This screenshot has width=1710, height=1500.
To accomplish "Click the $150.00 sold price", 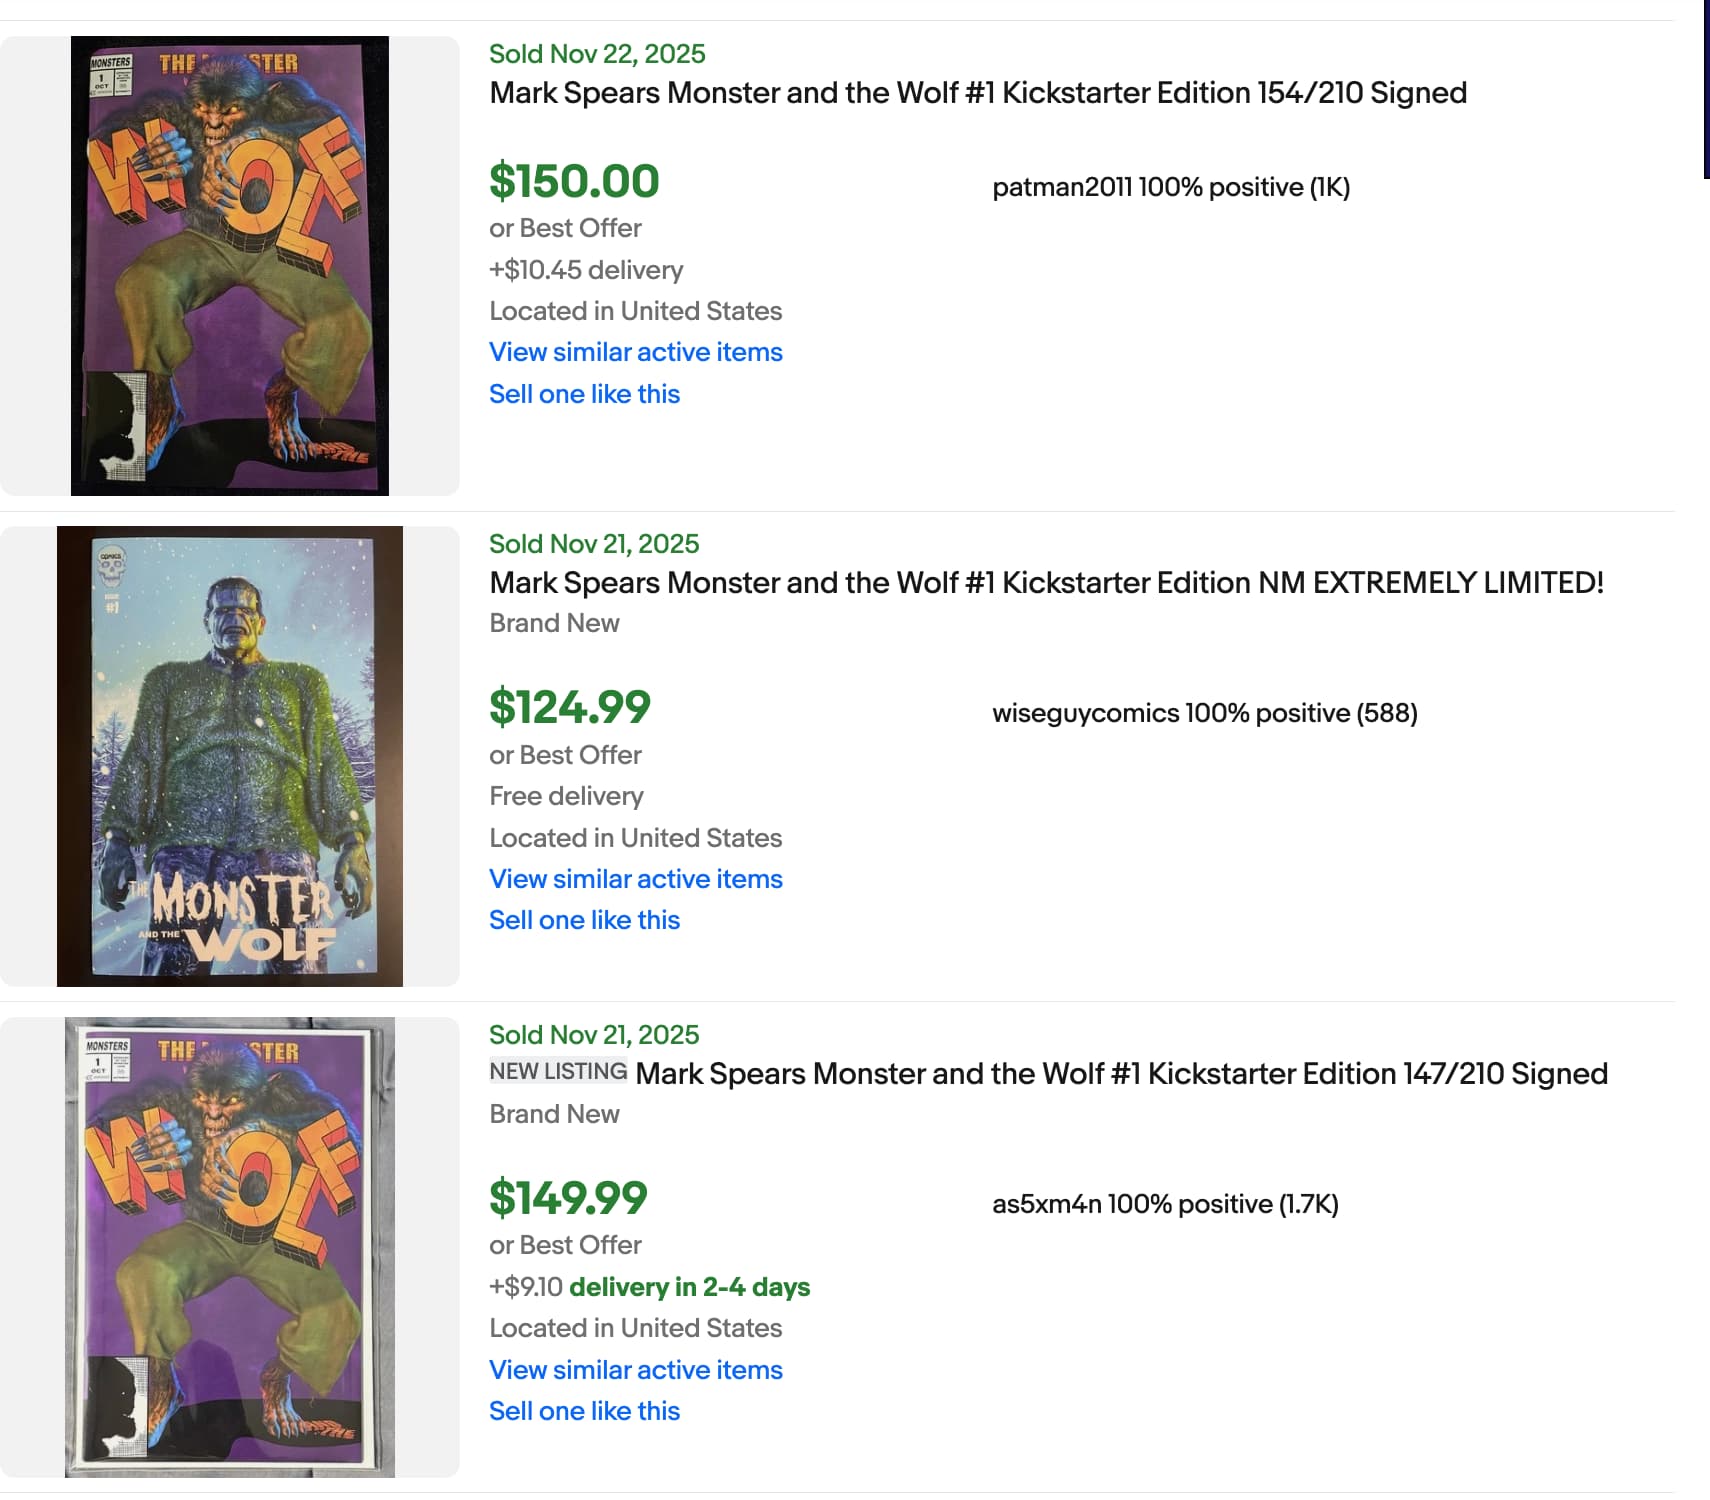I will click(x=574, y=182).
